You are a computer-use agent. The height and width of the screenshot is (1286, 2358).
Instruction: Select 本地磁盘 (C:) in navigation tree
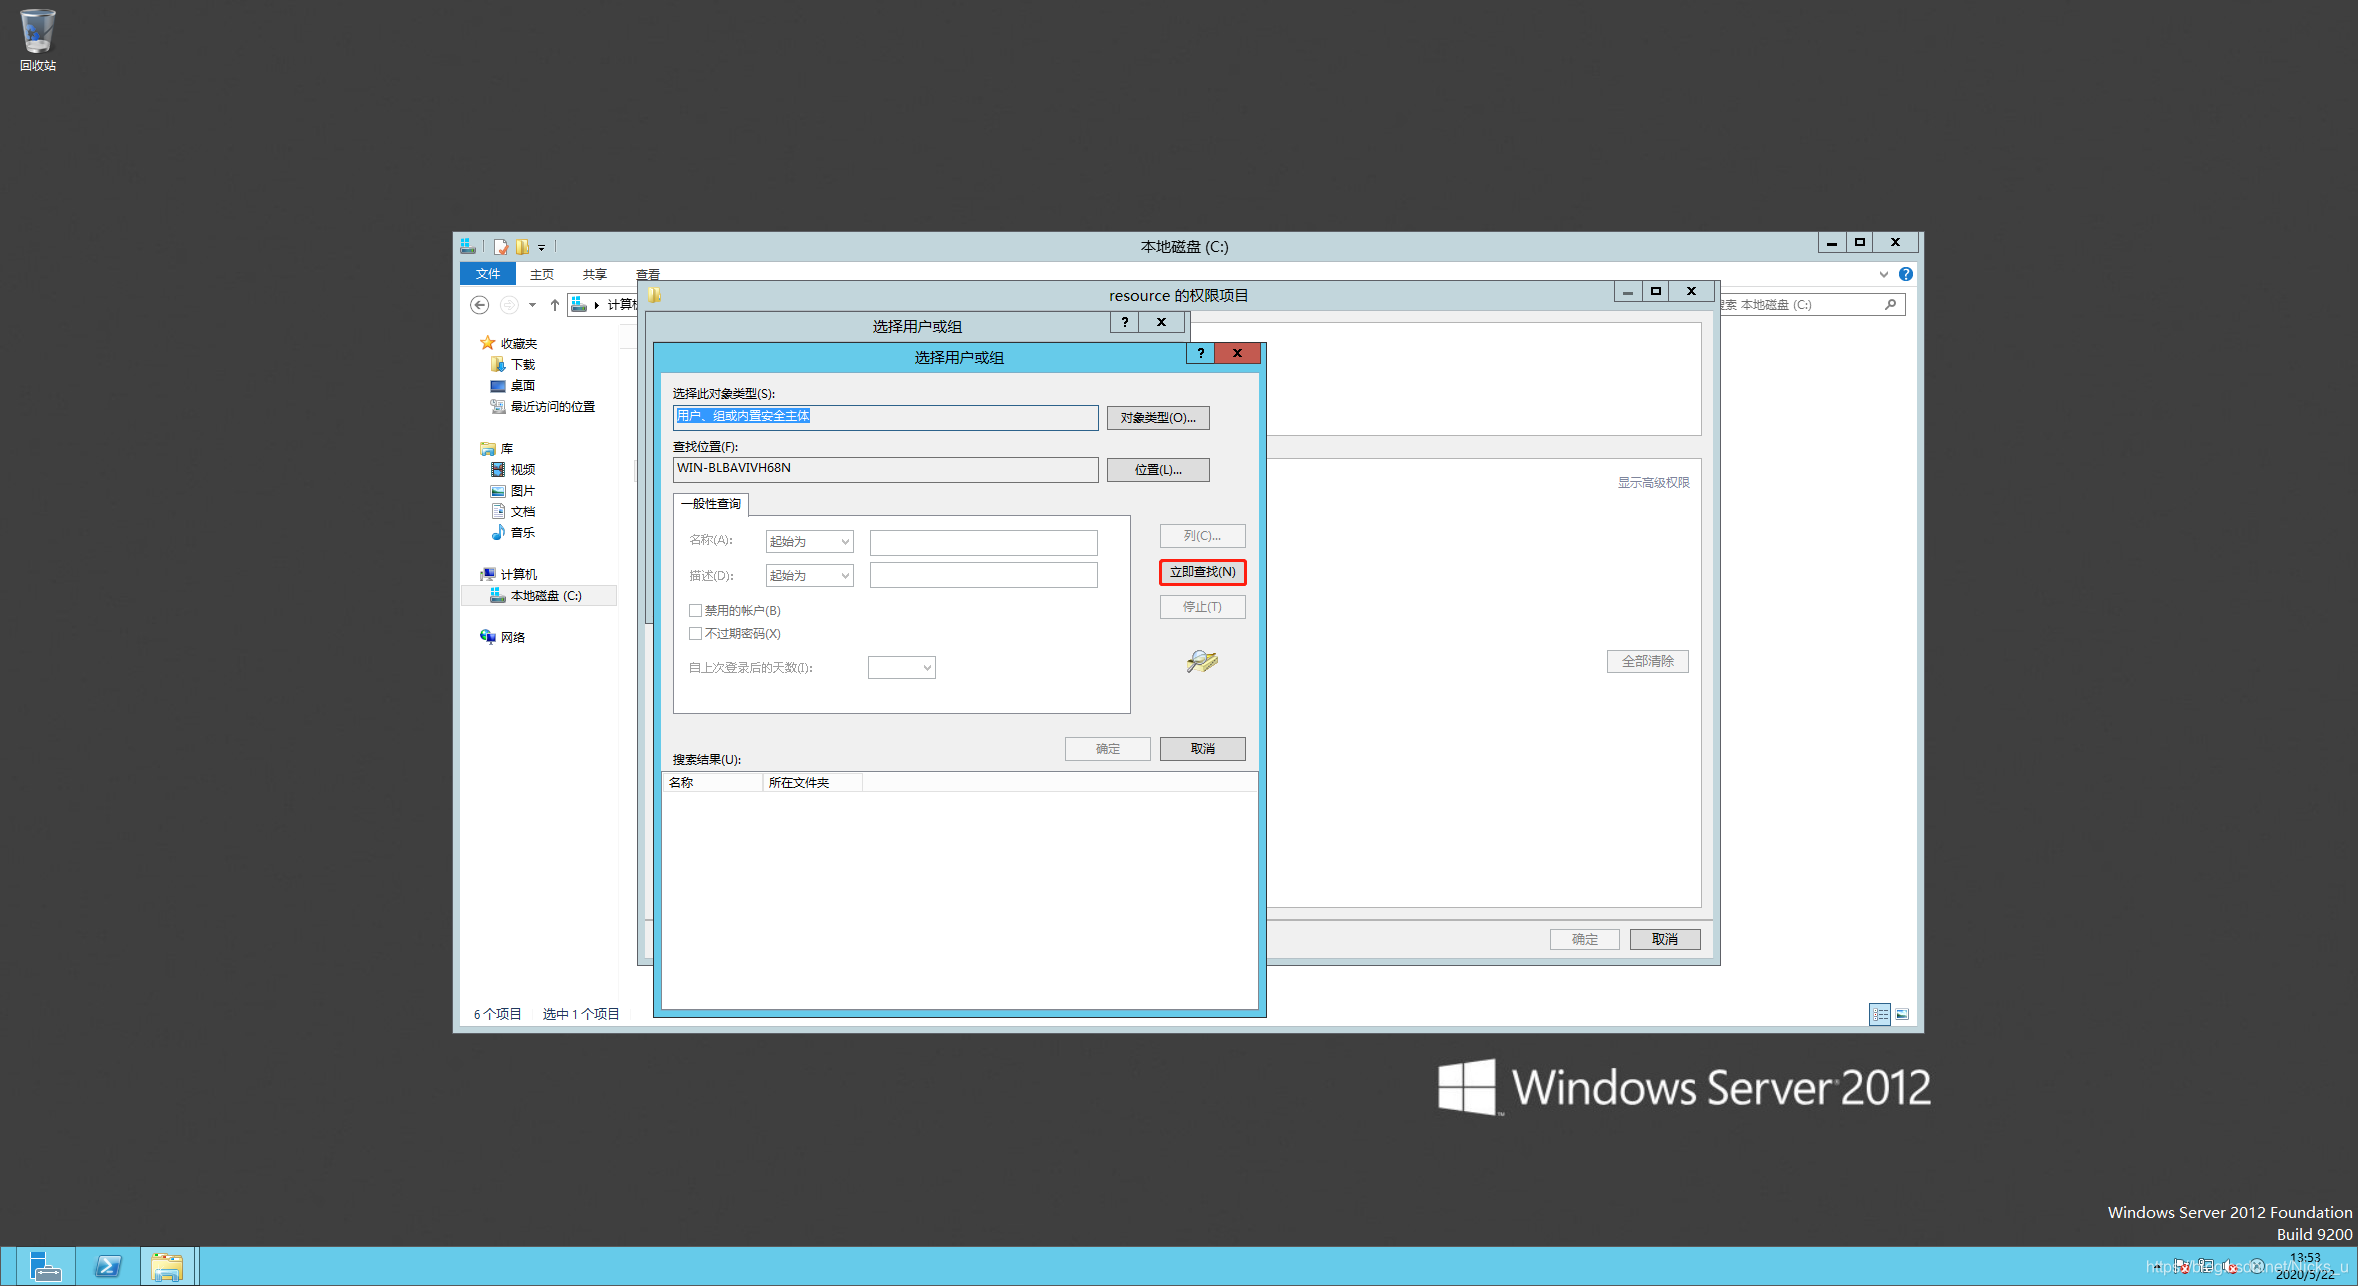pos(545,596)
